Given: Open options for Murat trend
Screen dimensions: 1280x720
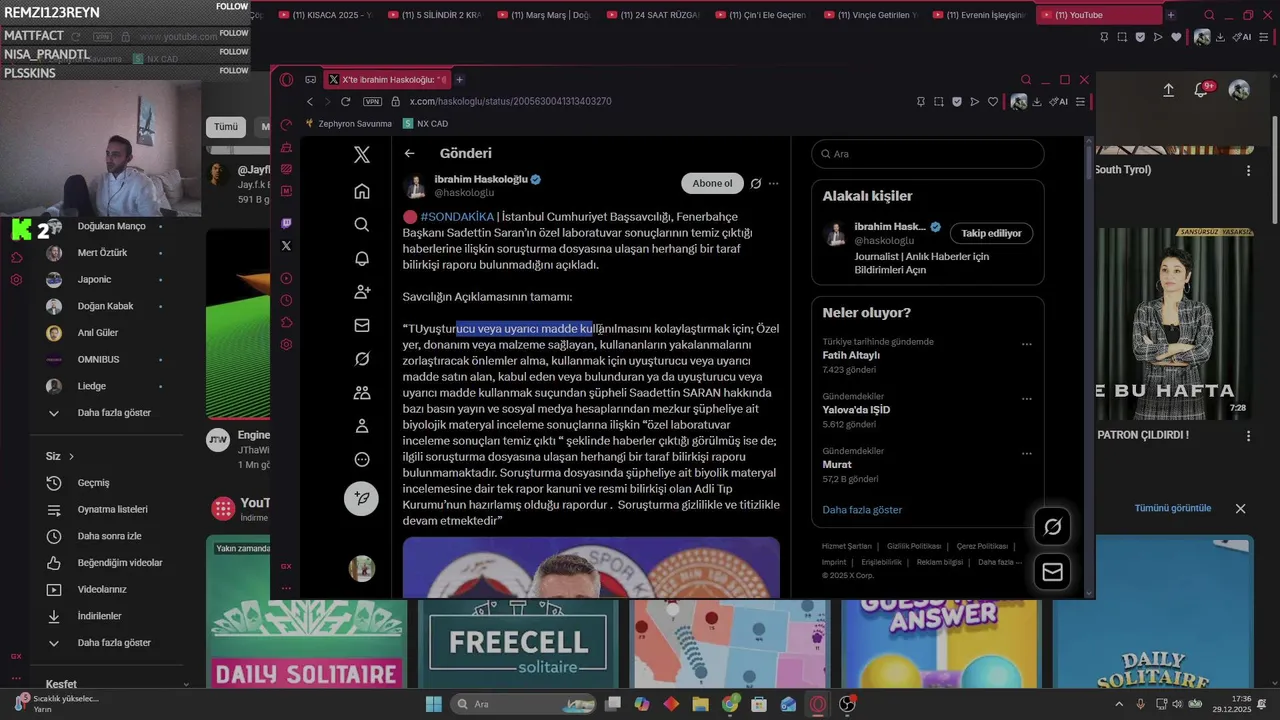Looking at the screenshot, I should coord(1026,454).
